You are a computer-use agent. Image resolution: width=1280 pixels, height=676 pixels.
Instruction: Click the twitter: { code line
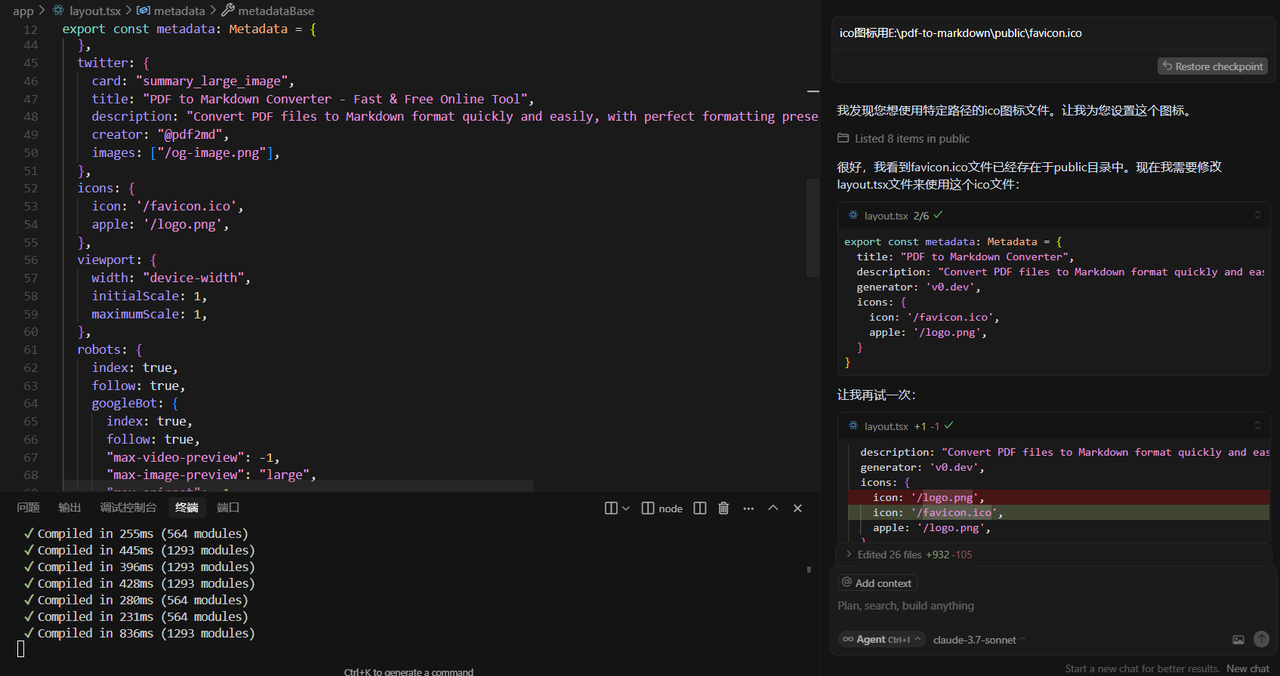tap(113, 63)
